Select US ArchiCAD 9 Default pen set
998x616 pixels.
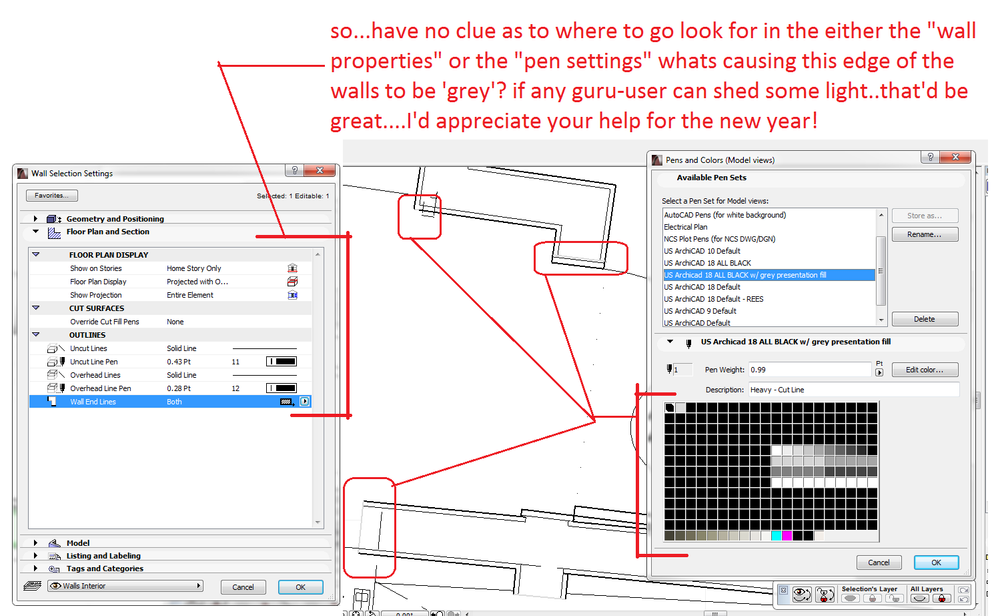click(769, 311)
